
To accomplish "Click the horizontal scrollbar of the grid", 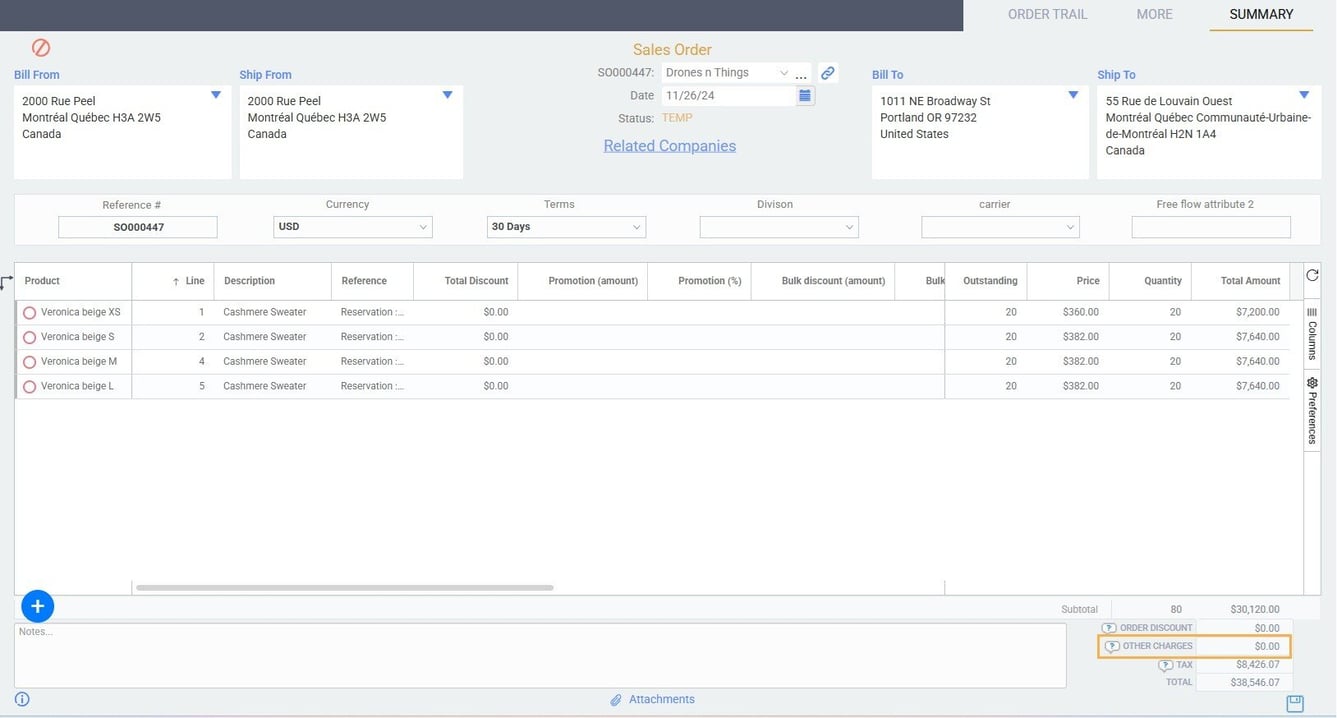I will click(x=344, y=588).
